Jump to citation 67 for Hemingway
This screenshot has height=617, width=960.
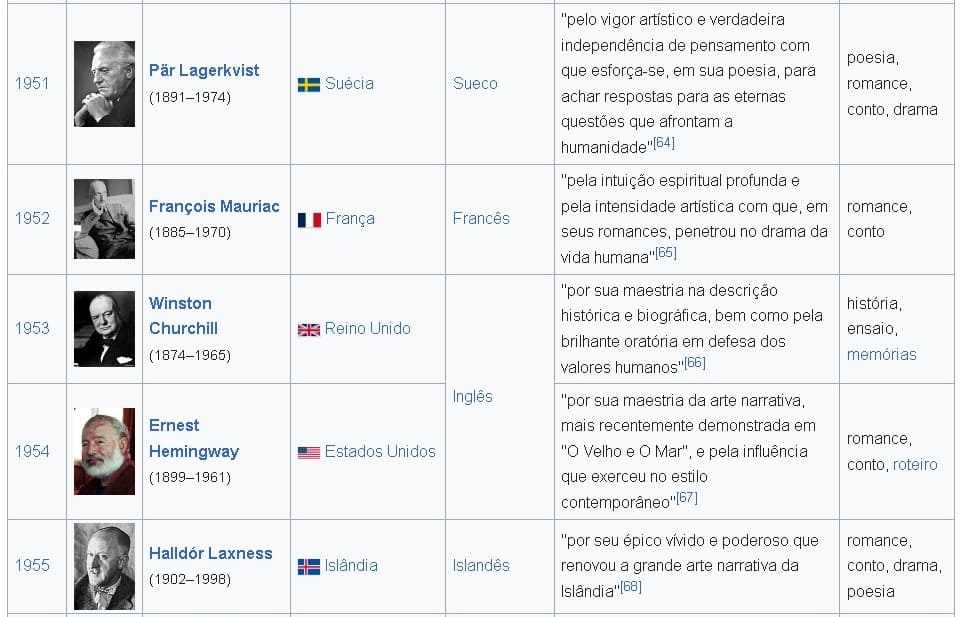pyautogui.click(x=687, y=497)
